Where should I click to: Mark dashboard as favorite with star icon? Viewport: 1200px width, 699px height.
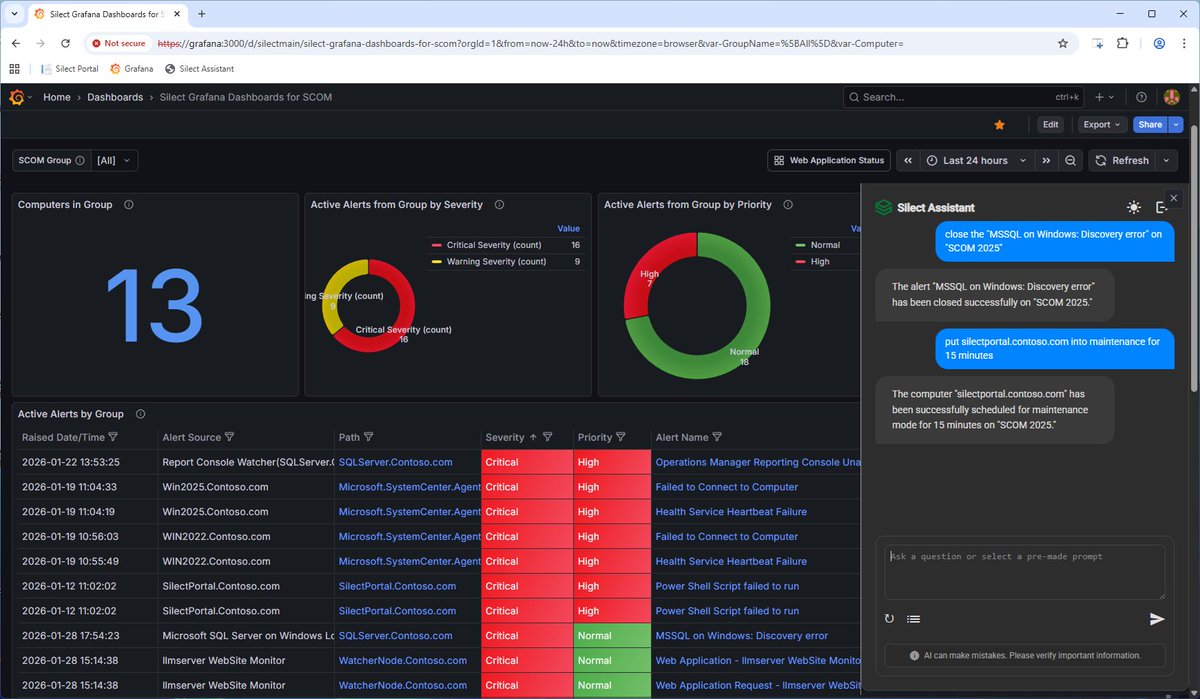point(999,125)
